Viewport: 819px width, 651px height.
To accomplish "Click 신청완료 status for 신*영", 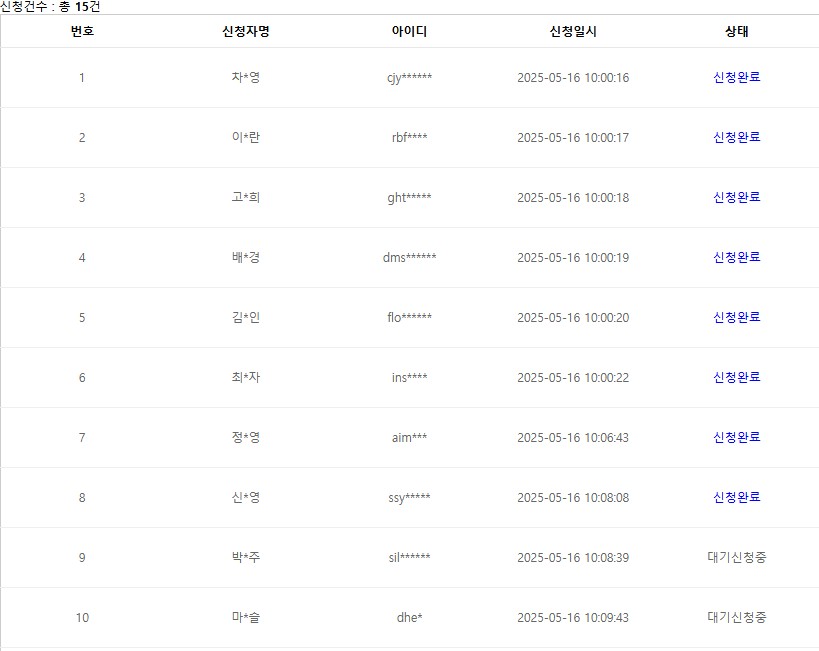I will [736, 497].
